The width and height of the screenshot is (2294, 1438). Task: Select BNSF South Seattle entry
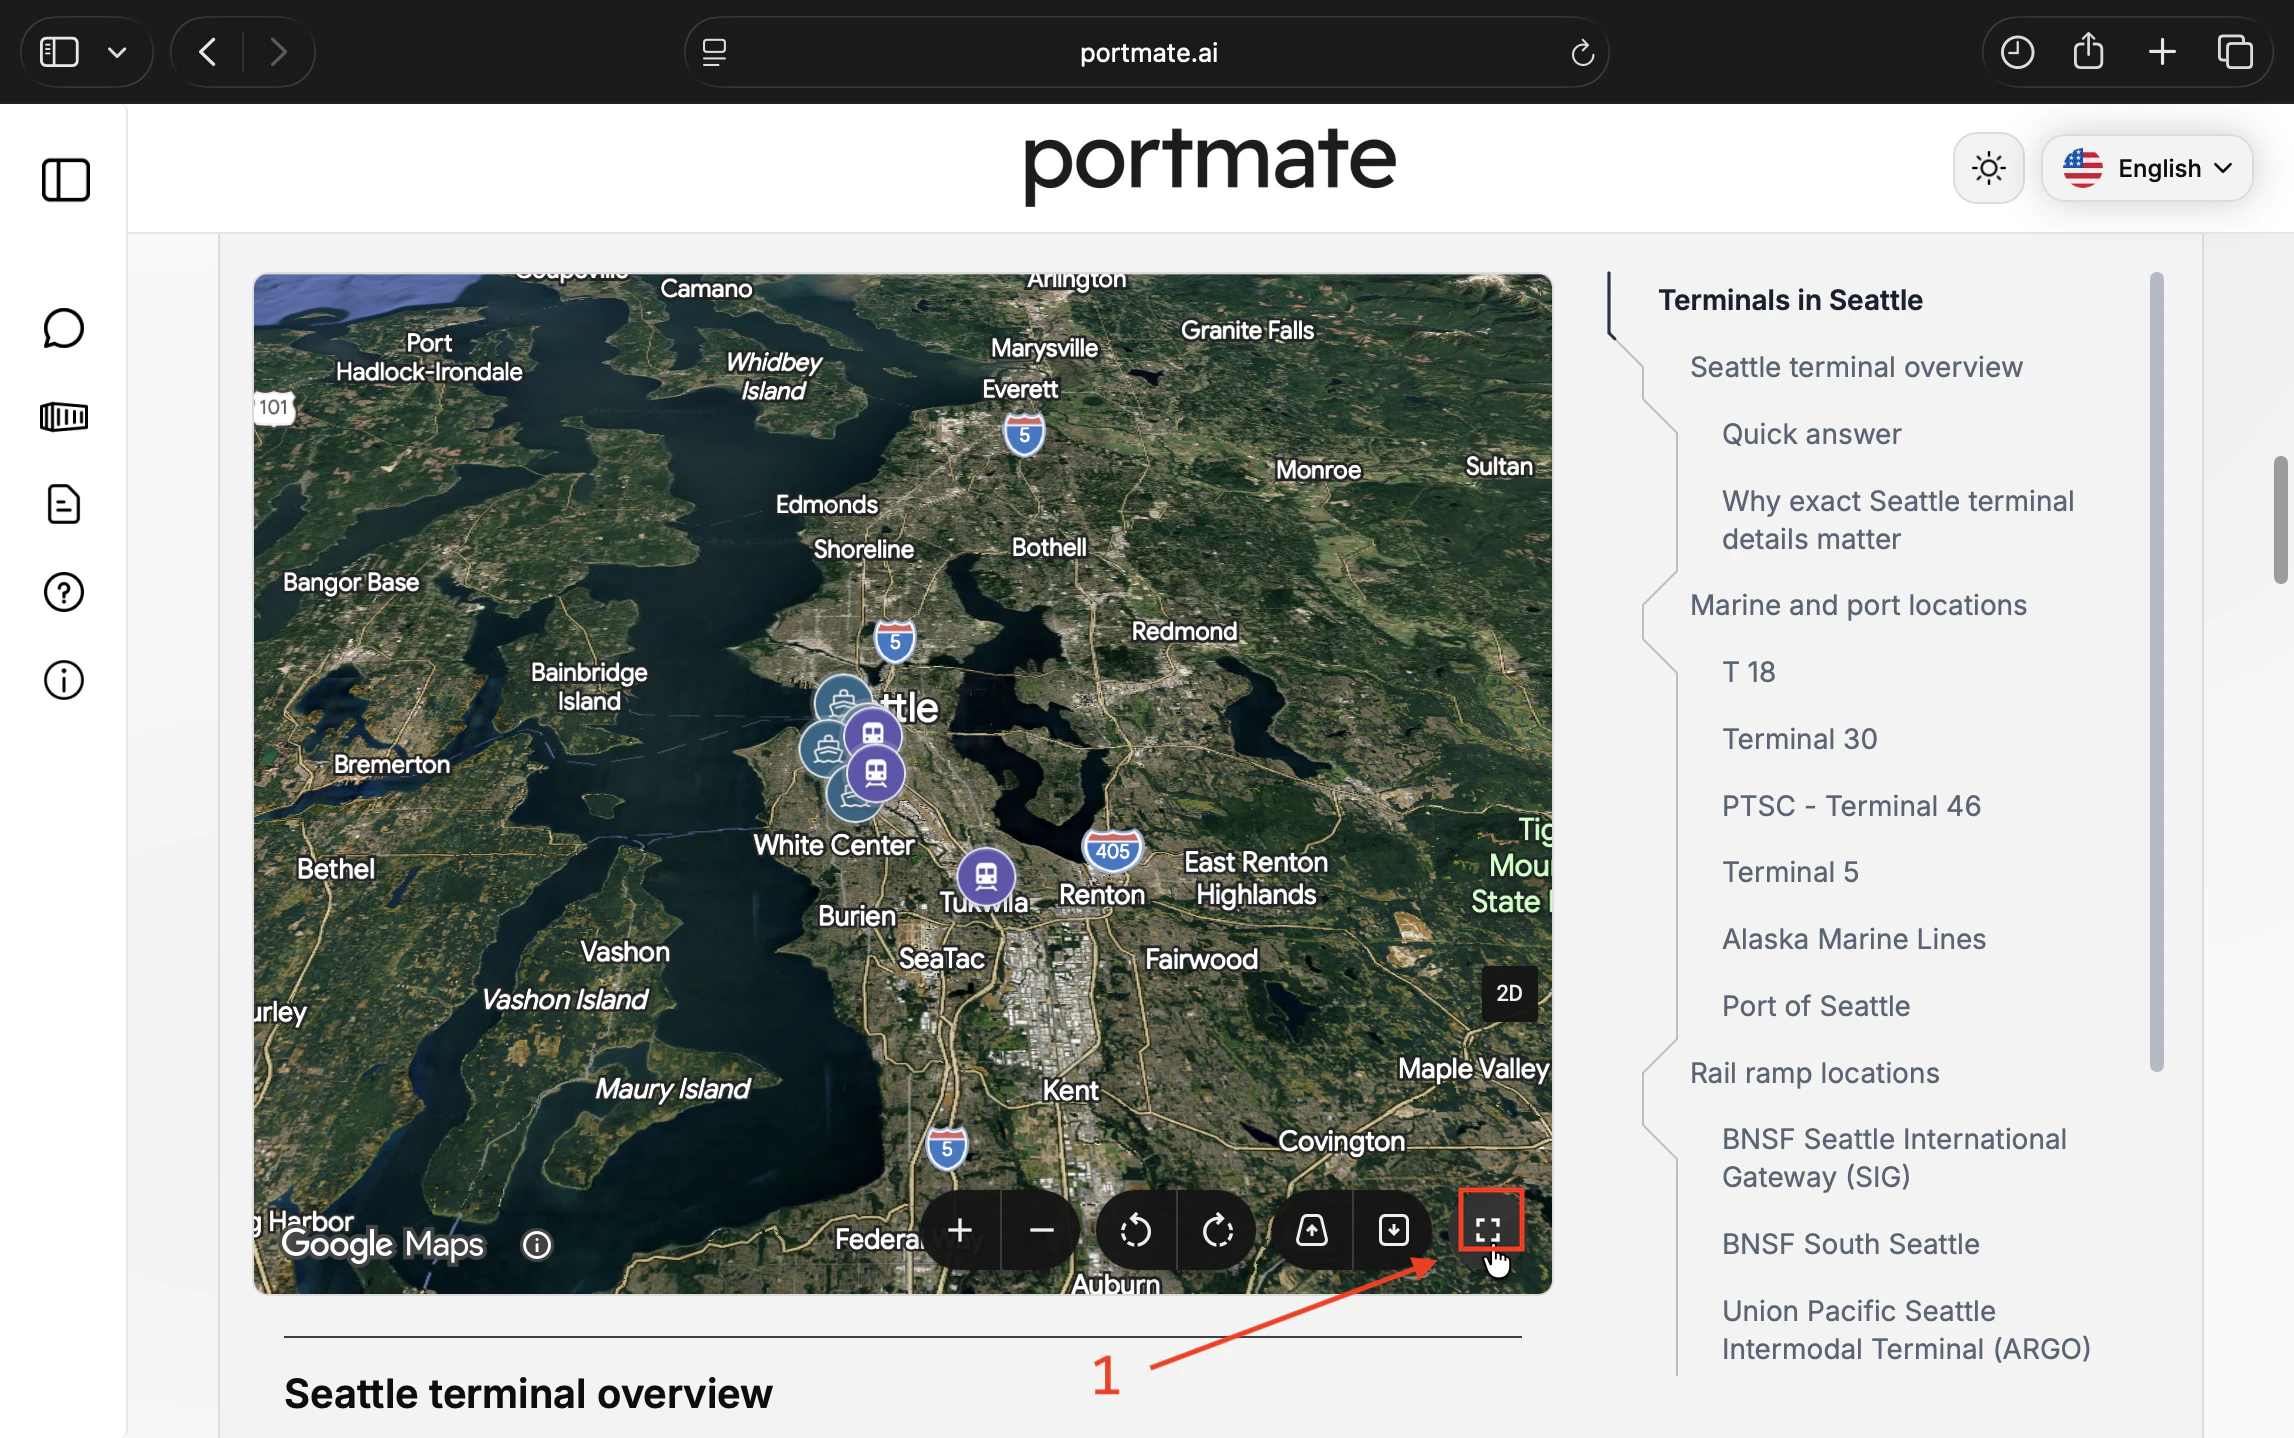point(1851,1244)
